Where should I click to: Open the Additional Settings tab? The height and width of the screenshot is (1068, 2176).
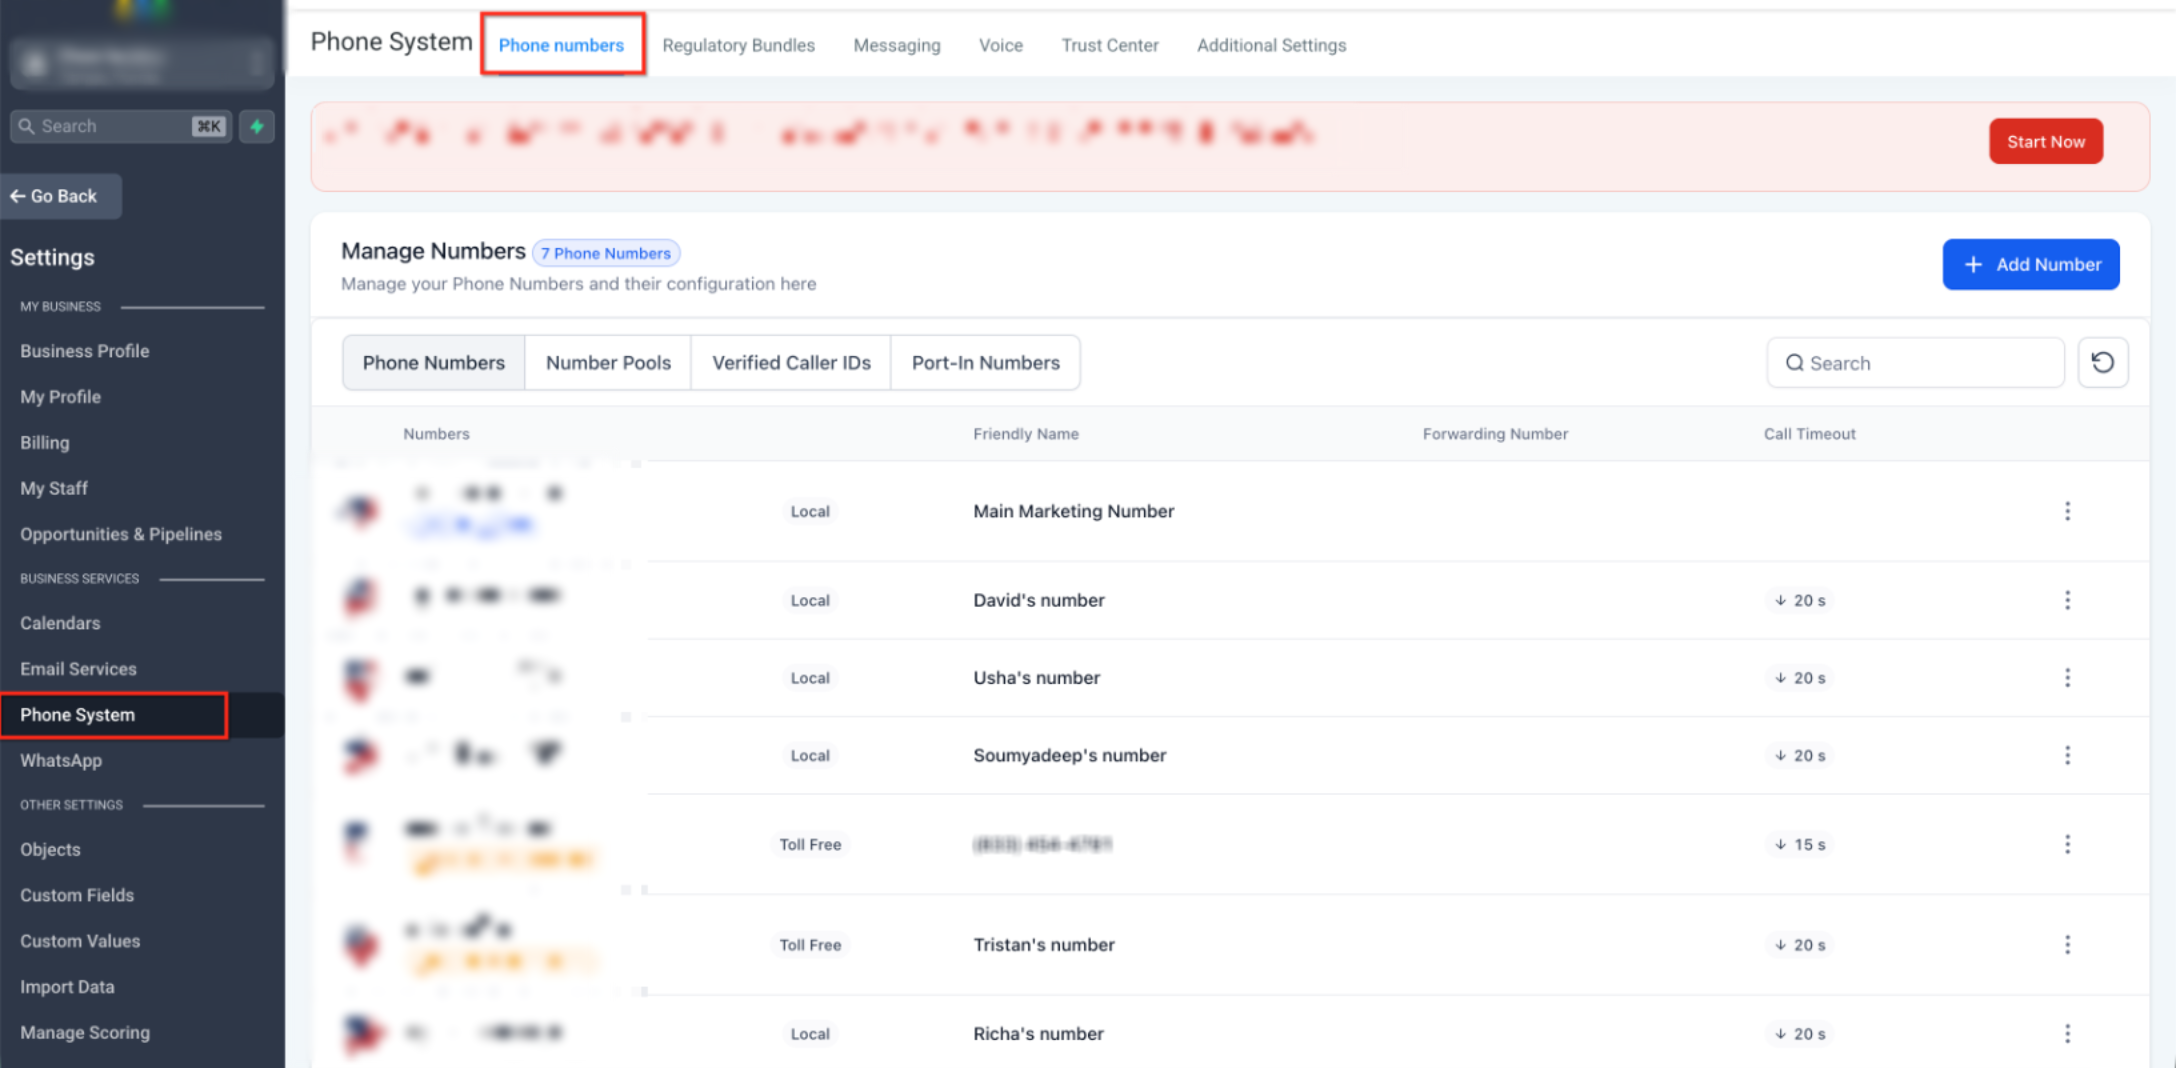point(1271,45)
